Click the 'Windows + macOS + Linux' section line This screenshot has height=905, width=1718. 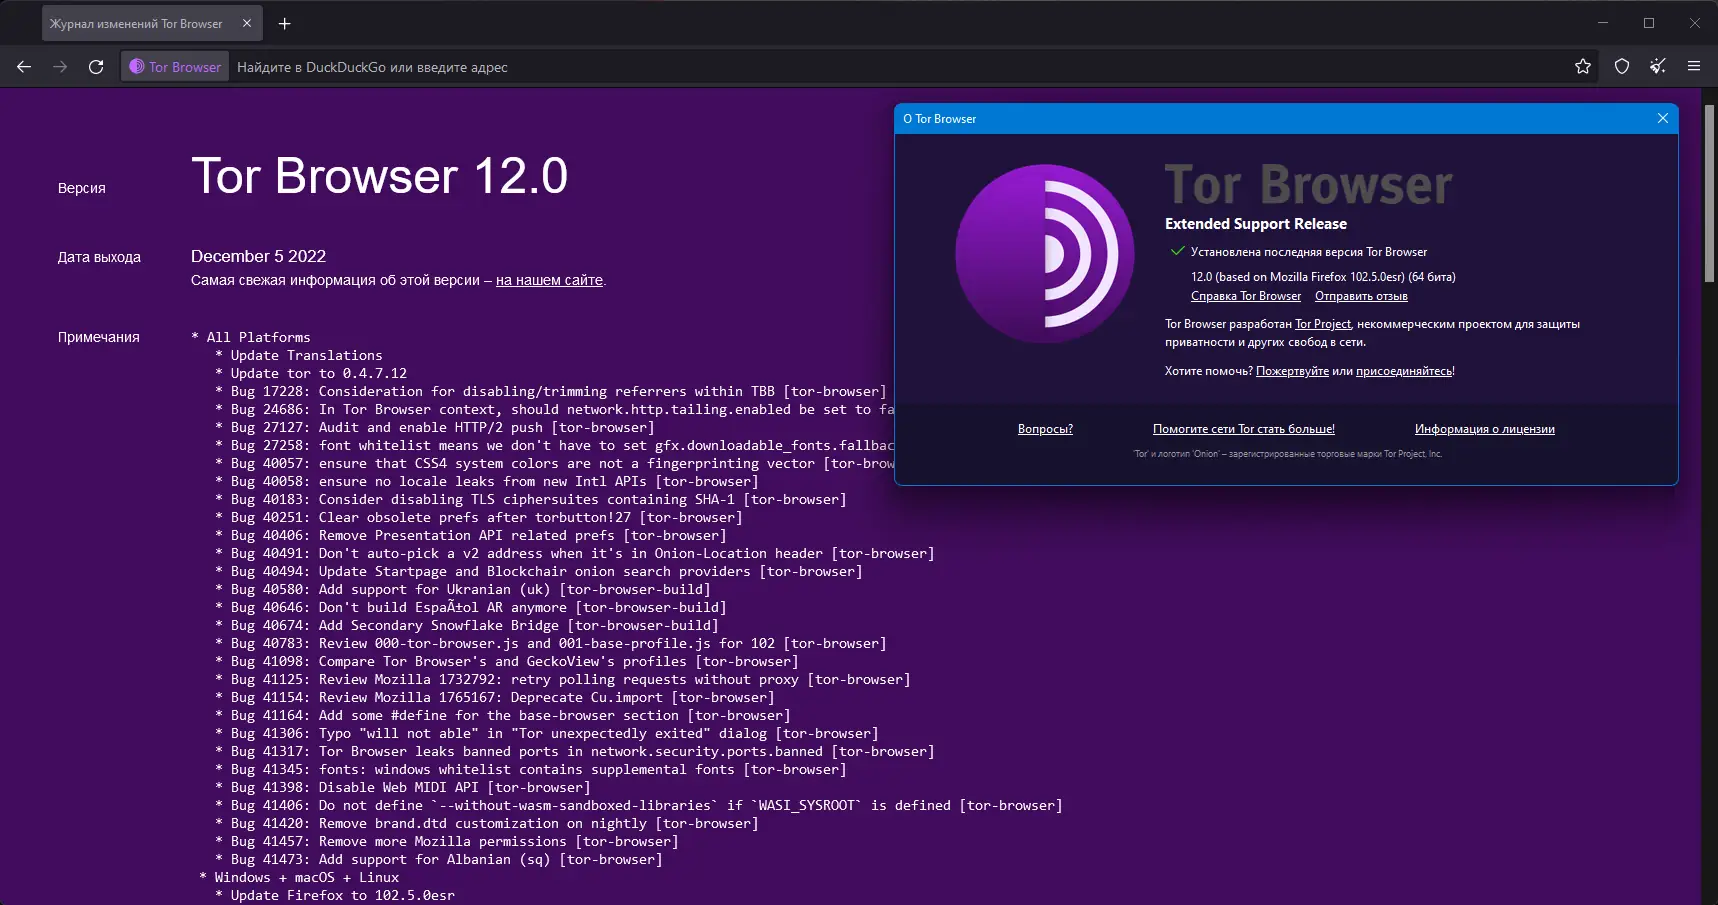click(299, 877)
